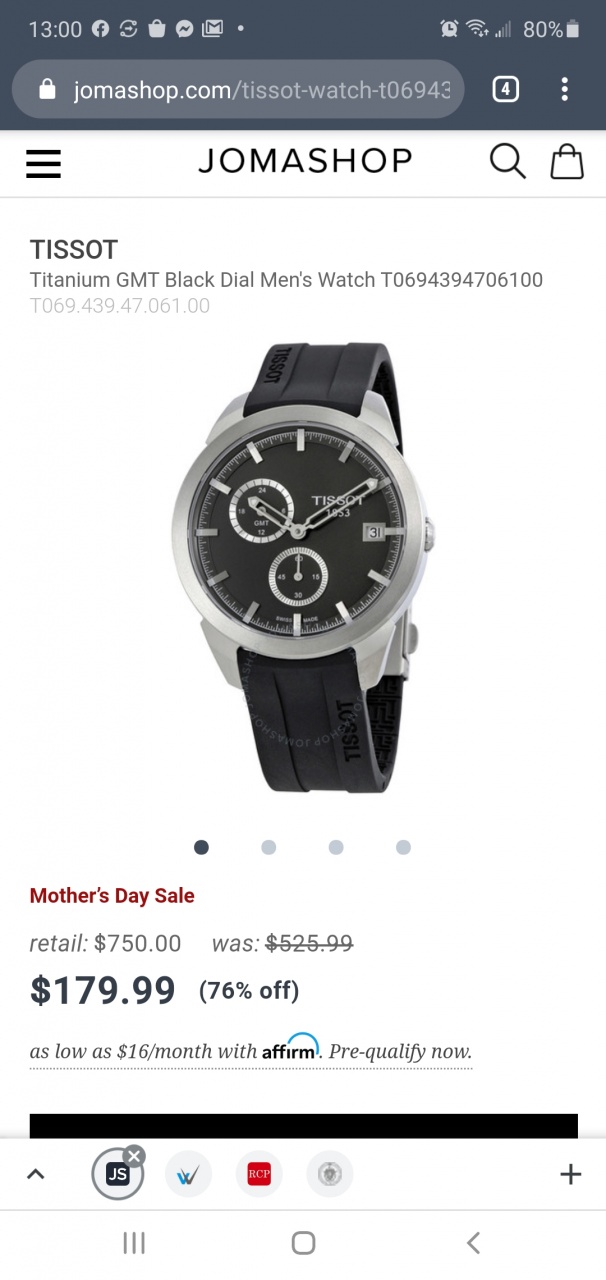Add a new tab with plus button
The width and height of the screenshot is (606, 1280).
tap(570, 1174)
